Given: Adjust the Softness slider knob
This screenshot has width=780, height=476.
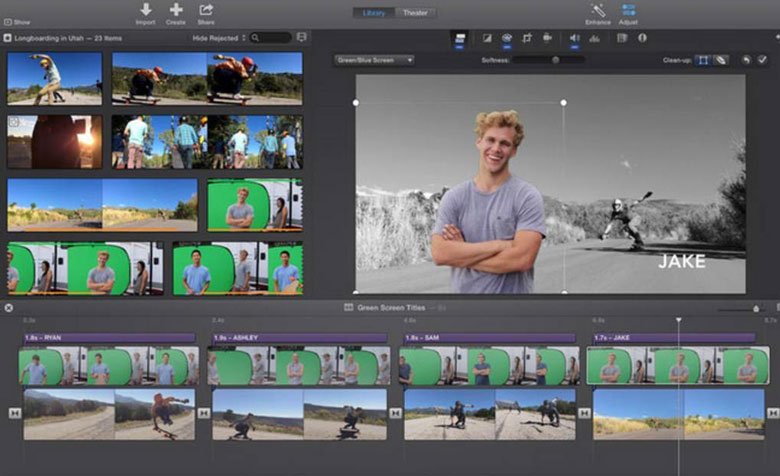Looking at the screenshot, I should click(556, 60).
